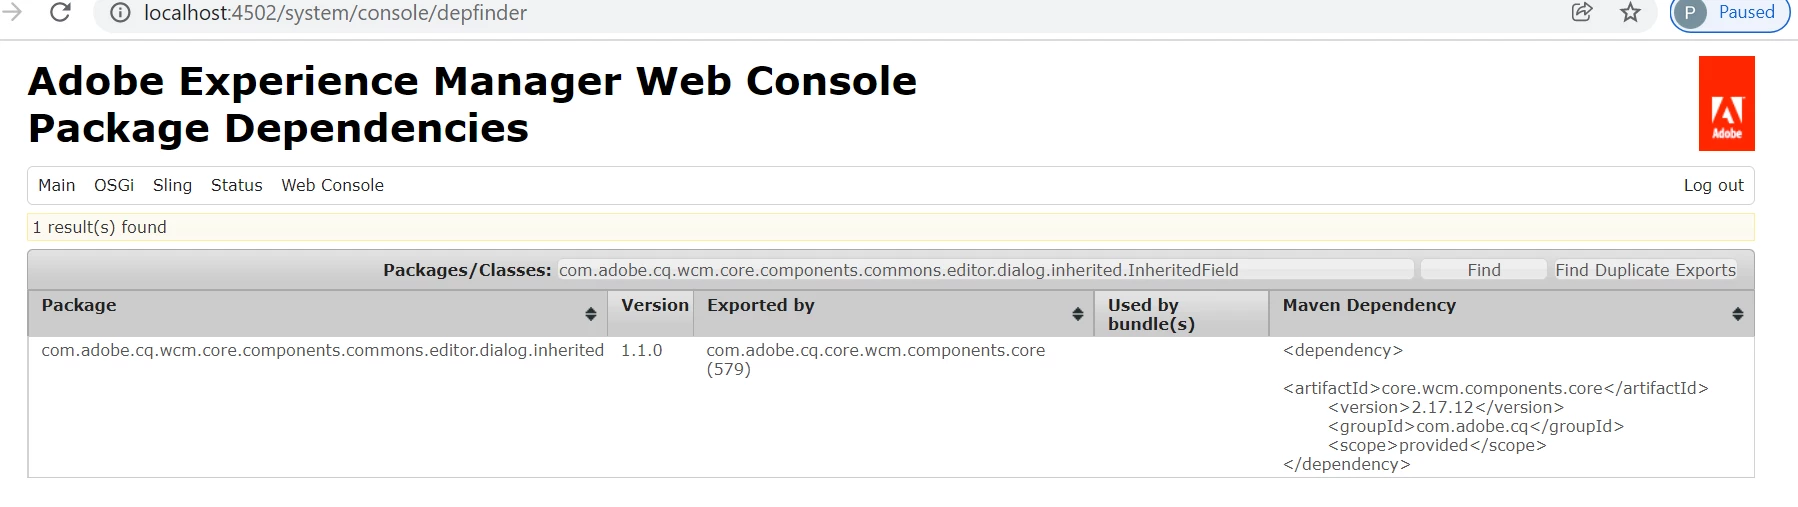Open the Status menu

[237, 185]
